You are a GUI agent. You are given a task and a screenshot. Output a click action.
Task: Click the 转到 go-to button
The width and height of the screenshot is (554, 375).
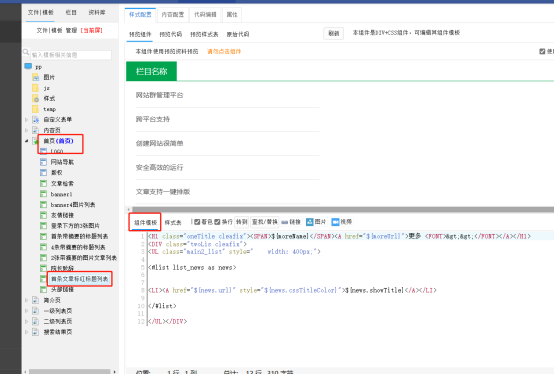click(x=242, y=222)
